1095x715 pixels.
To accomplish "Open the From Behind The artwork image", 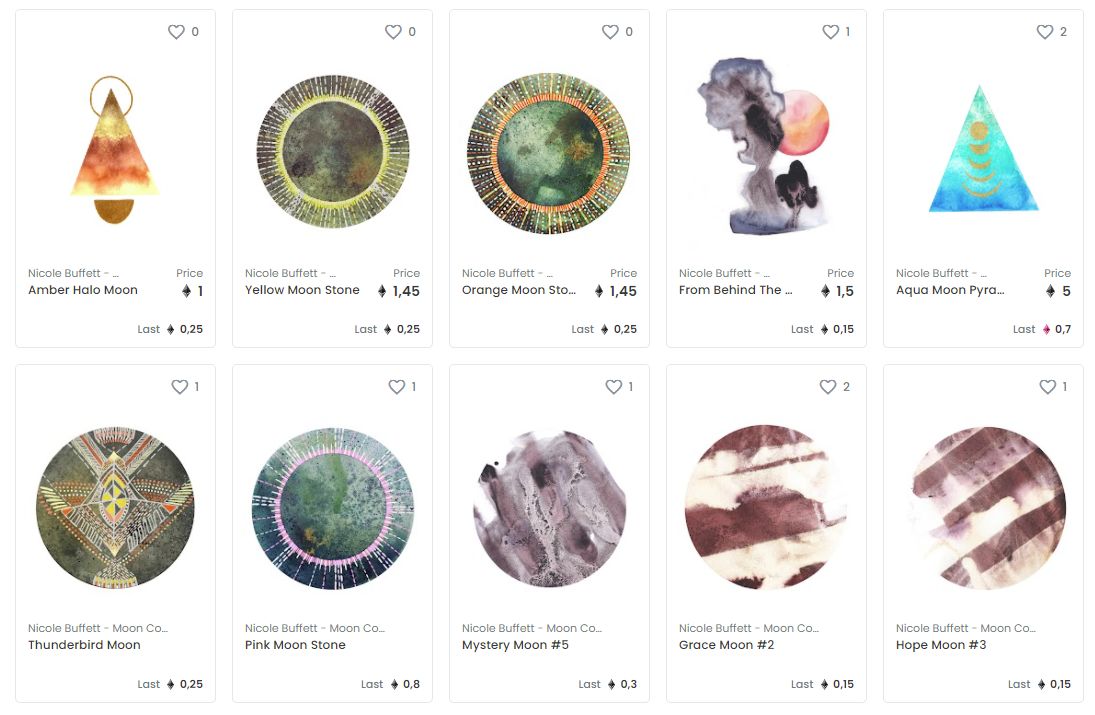I will coord(765,147).
